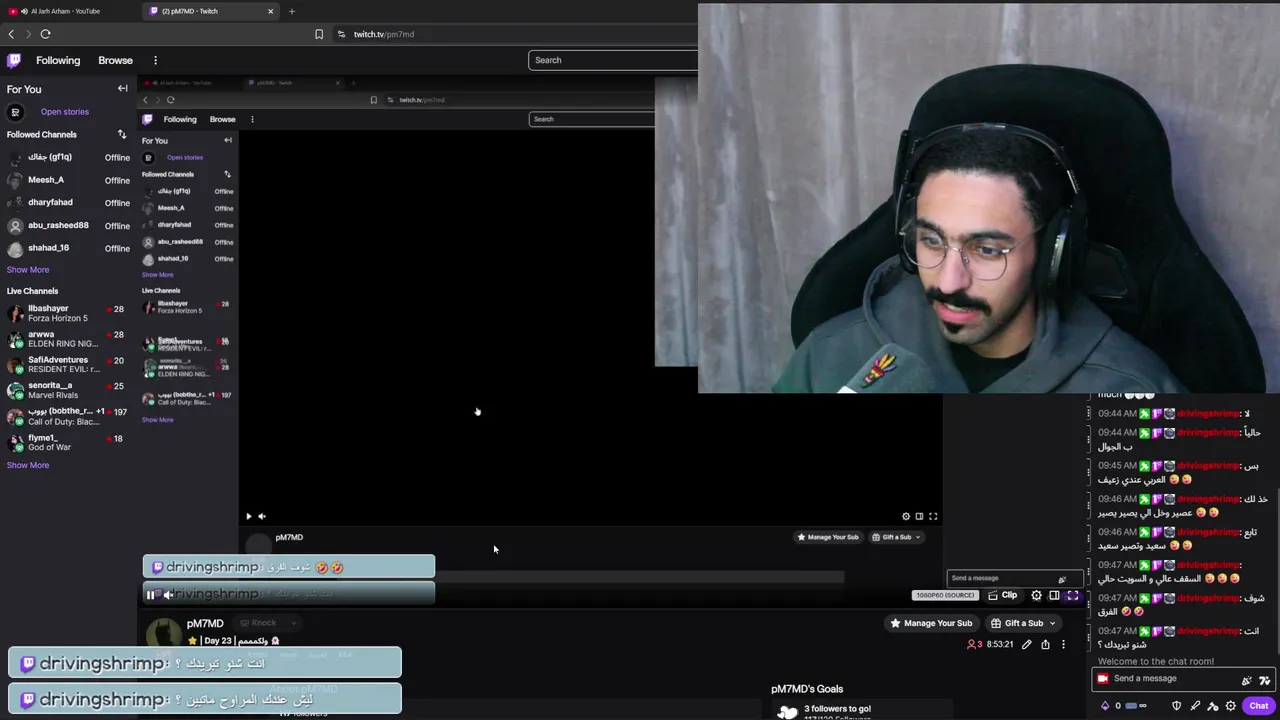The width and height of the screenshot is (1280, 720).
Task: Open the dharyfahad channel
Action: point(68,202)
